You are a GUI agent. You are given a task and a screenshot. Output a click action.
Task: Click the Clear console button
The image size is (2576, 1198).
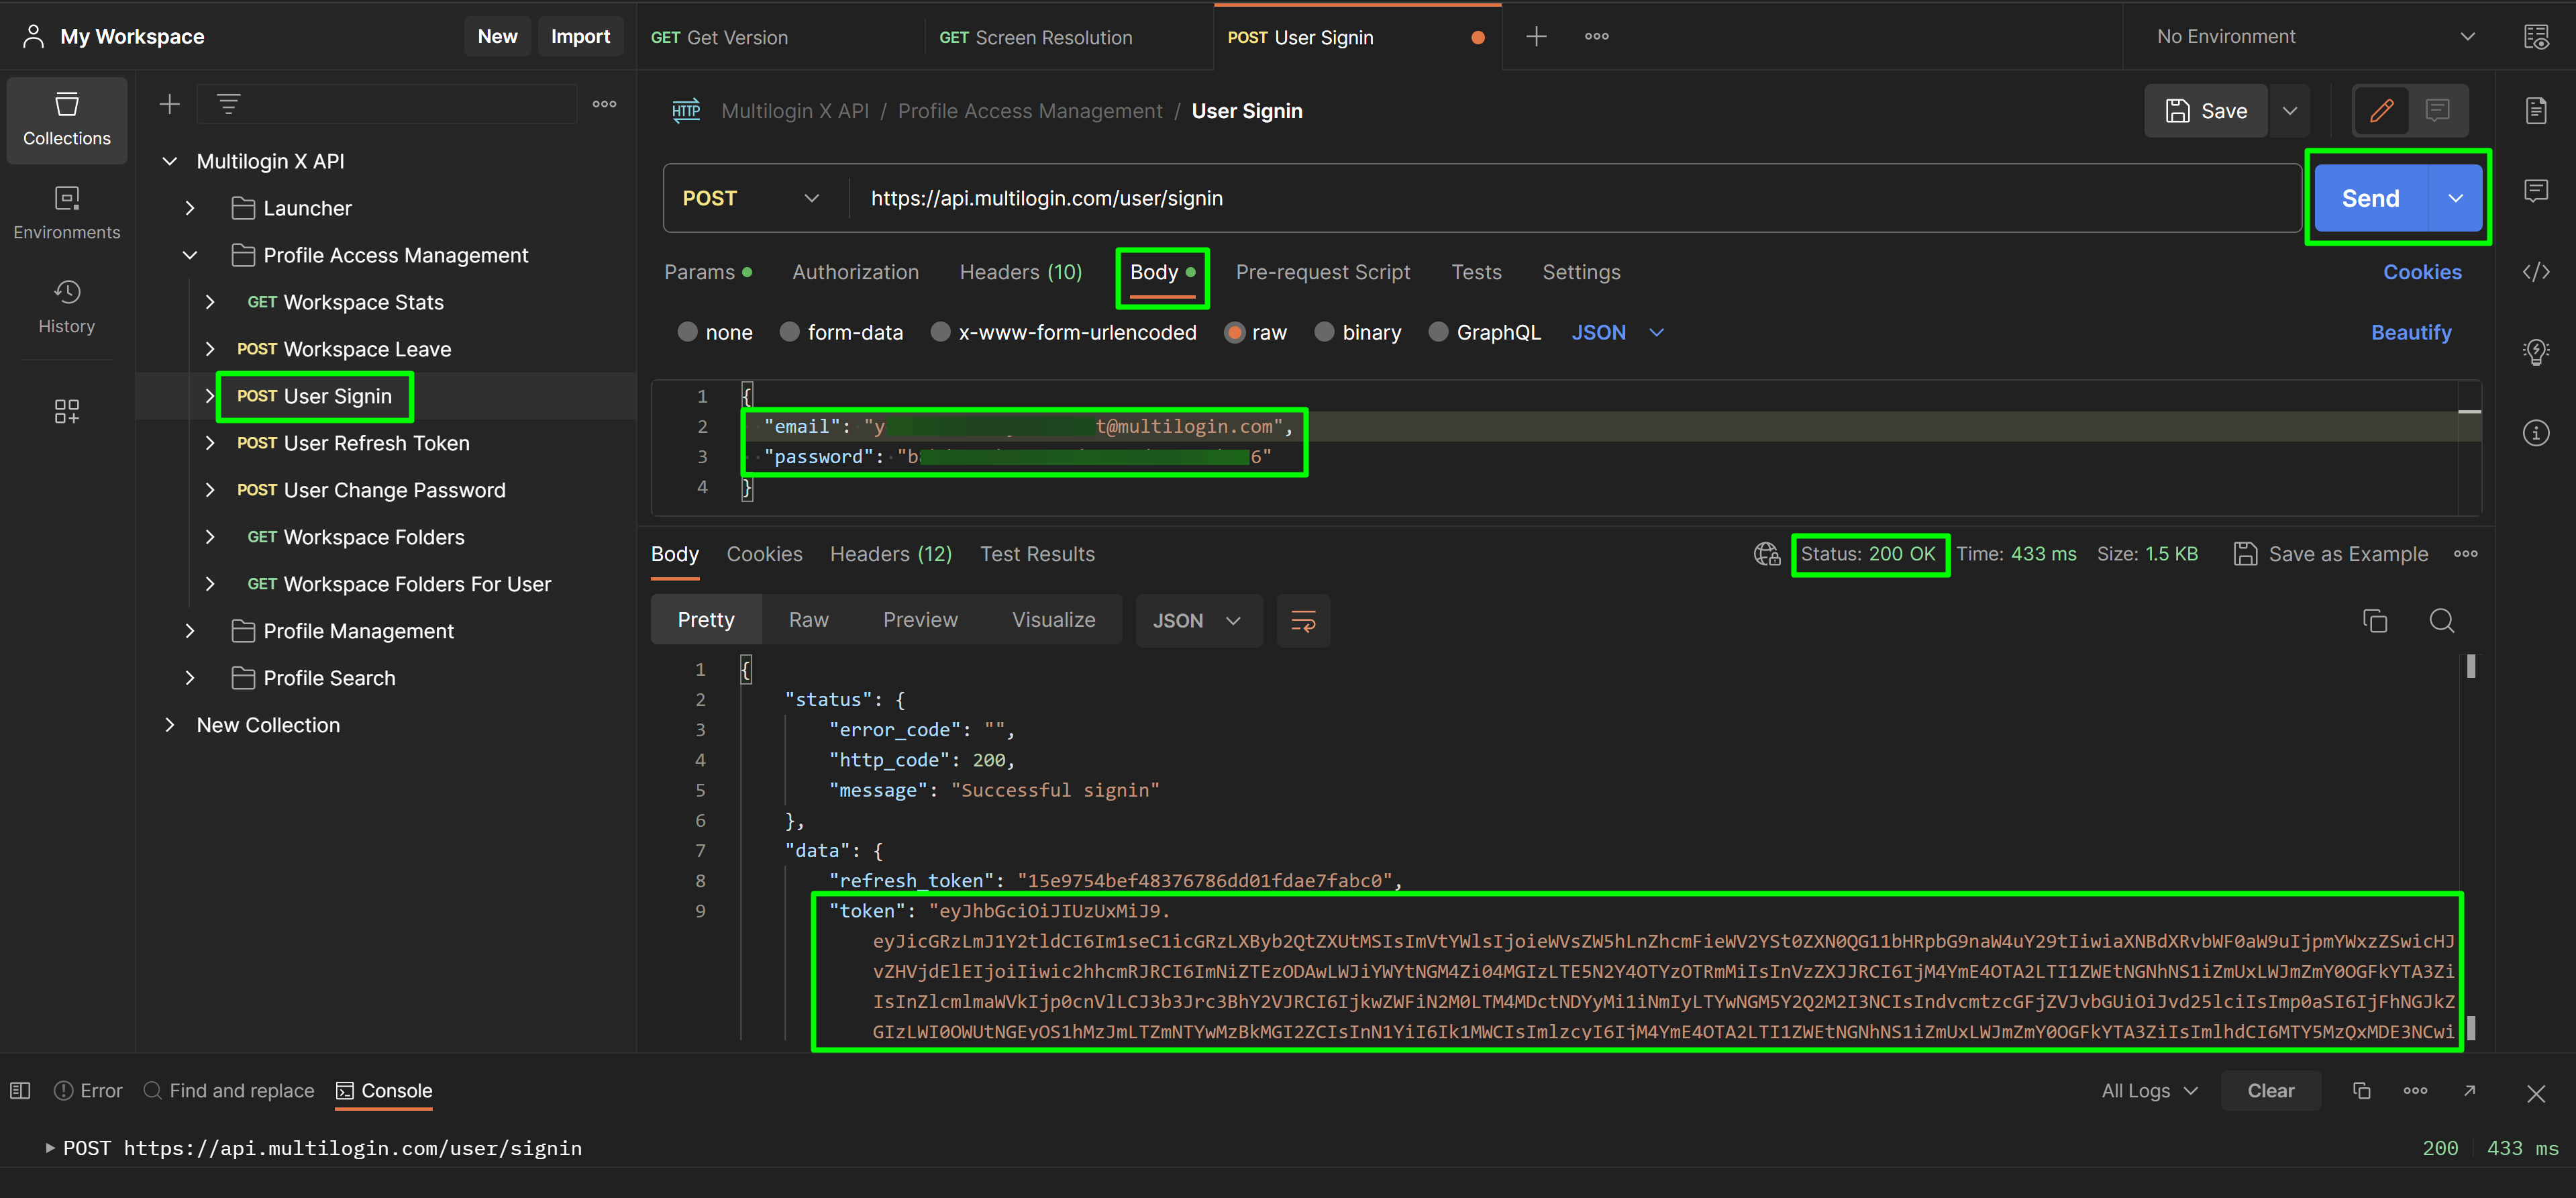coord(2270,1091)
